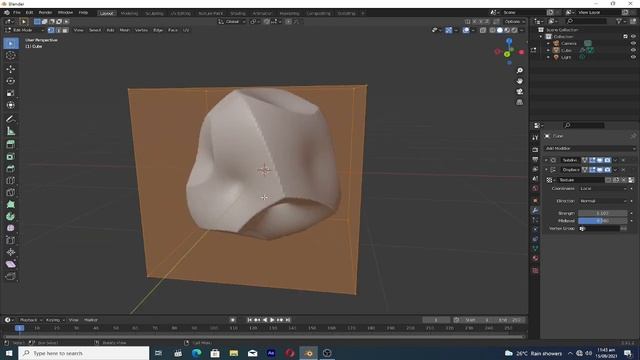The width and height of the screenshot is (640, 360).
Task: Select the Select Box tool
Action: pos(11,43)
